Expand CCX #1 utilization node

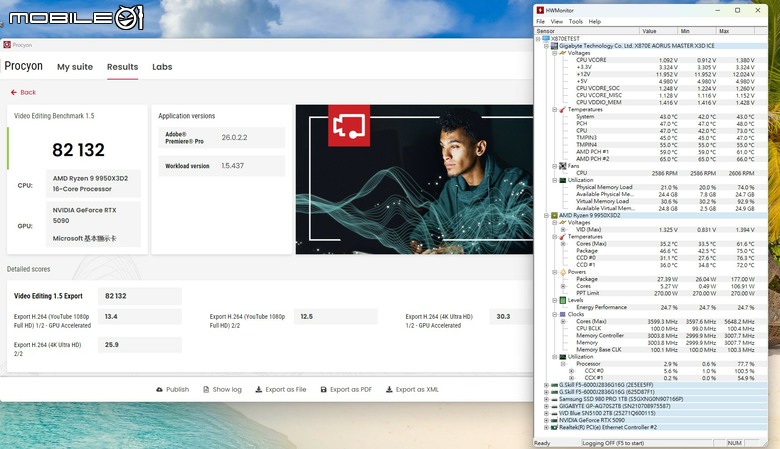tap(572, 378)
